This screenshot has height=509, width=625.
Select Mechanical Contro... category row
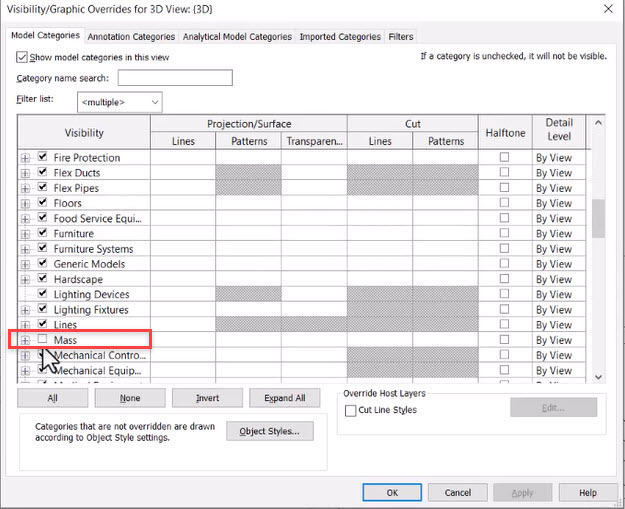100,355
